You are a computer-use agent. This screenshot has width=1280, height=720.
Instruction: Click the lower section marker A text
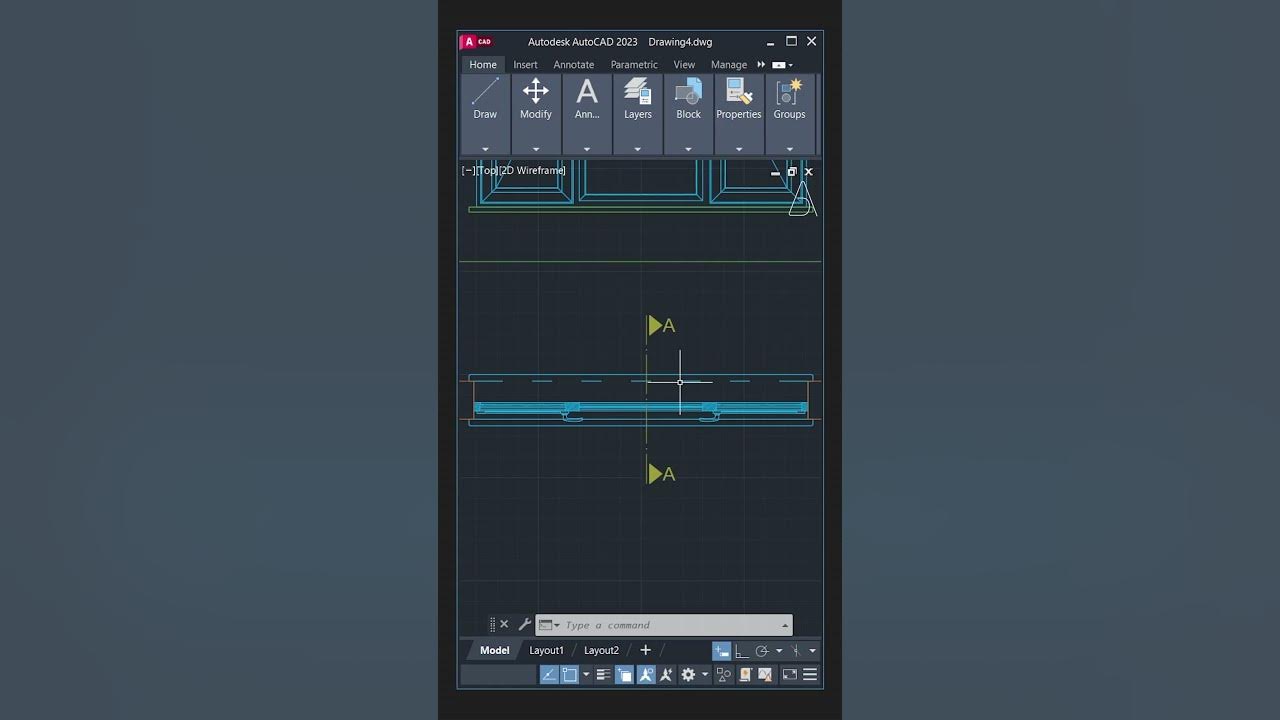[669, 474]
